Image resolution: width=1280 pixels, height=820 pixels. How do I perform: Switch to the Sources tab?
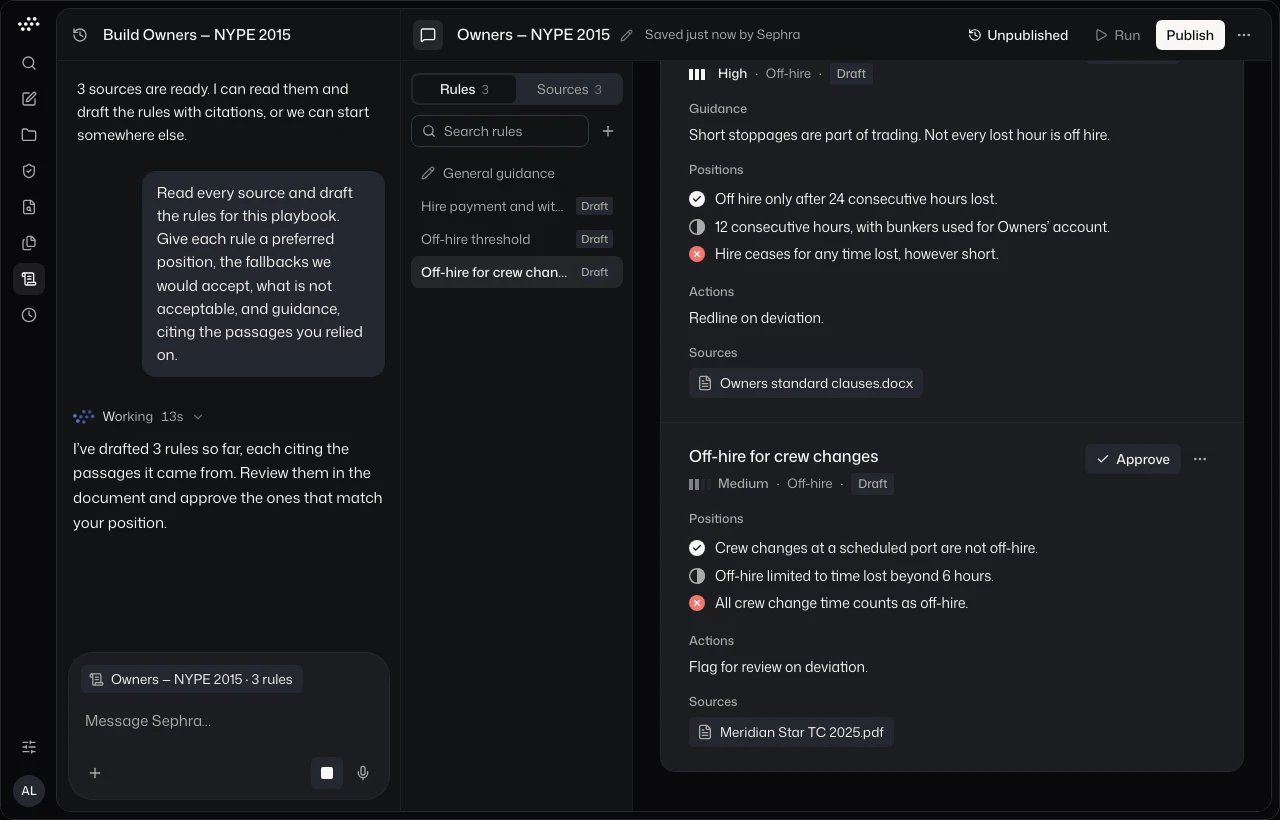pyautogui.click(x=569, y=89)
